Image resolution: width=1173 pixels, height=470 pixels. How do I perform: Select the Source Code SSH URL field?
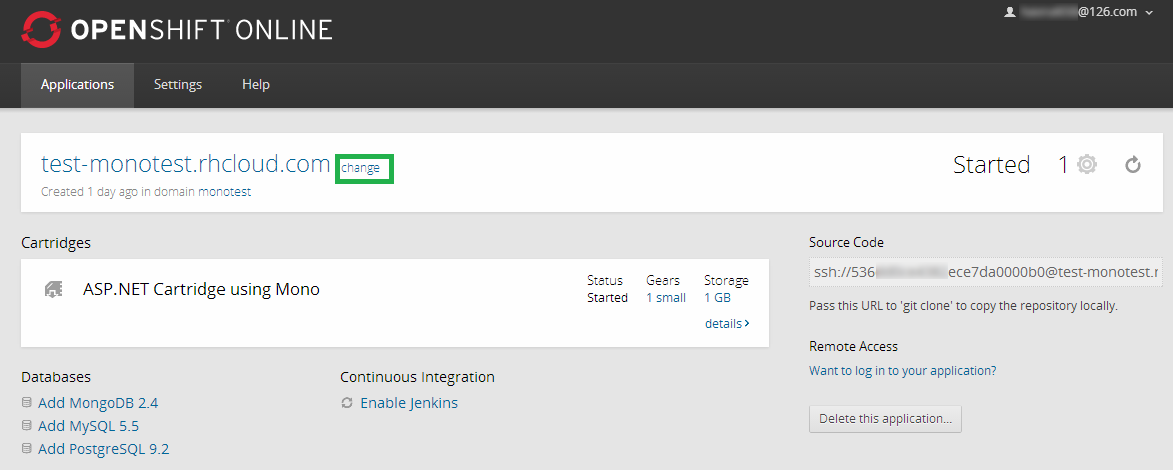point(985,272)
